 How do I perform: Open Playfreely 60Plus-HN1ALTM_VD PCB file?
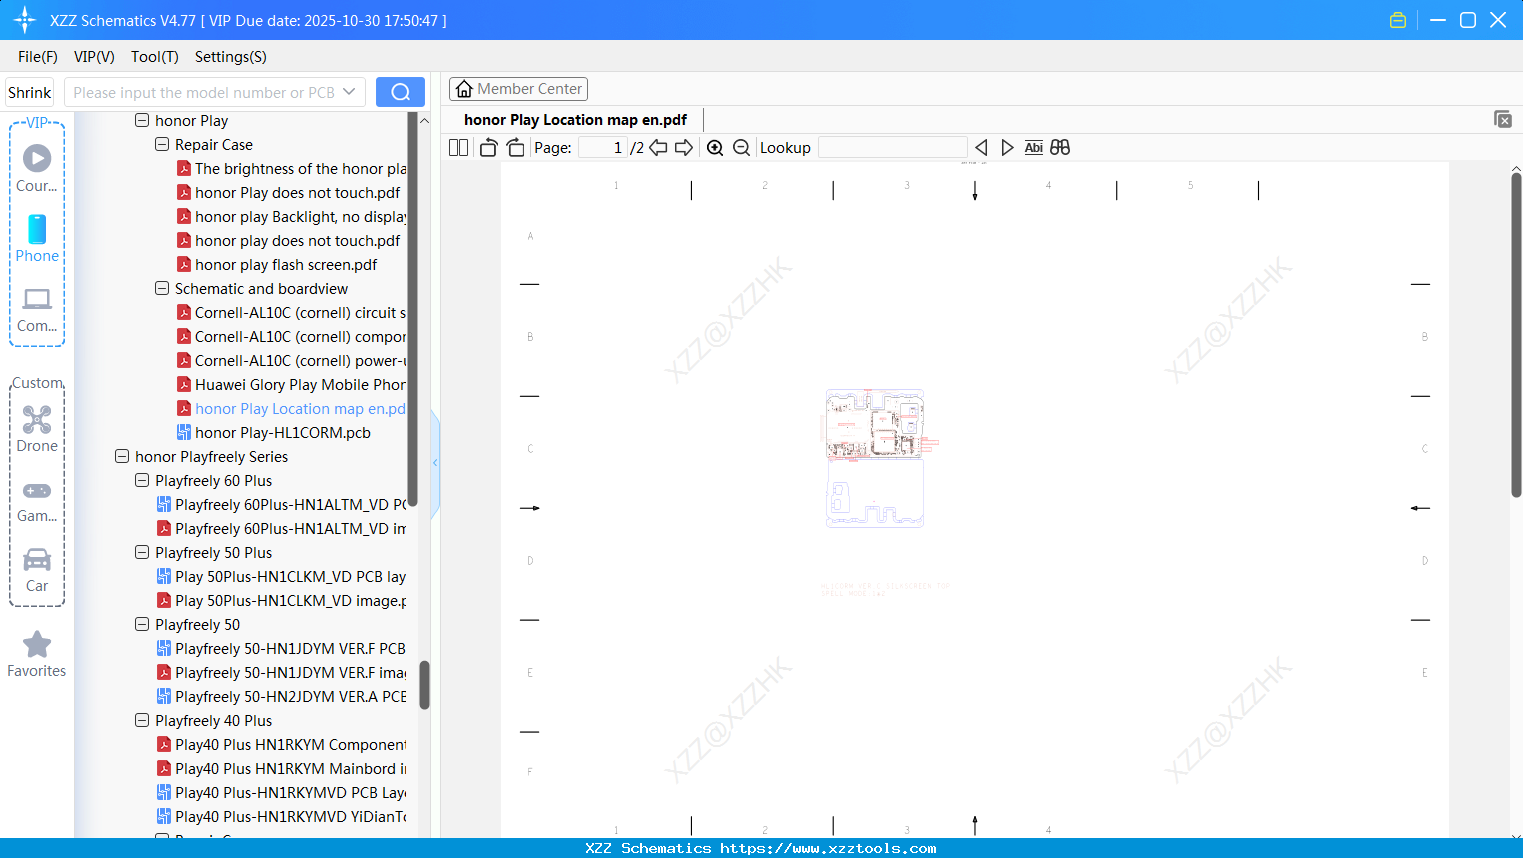pos(290,504)
